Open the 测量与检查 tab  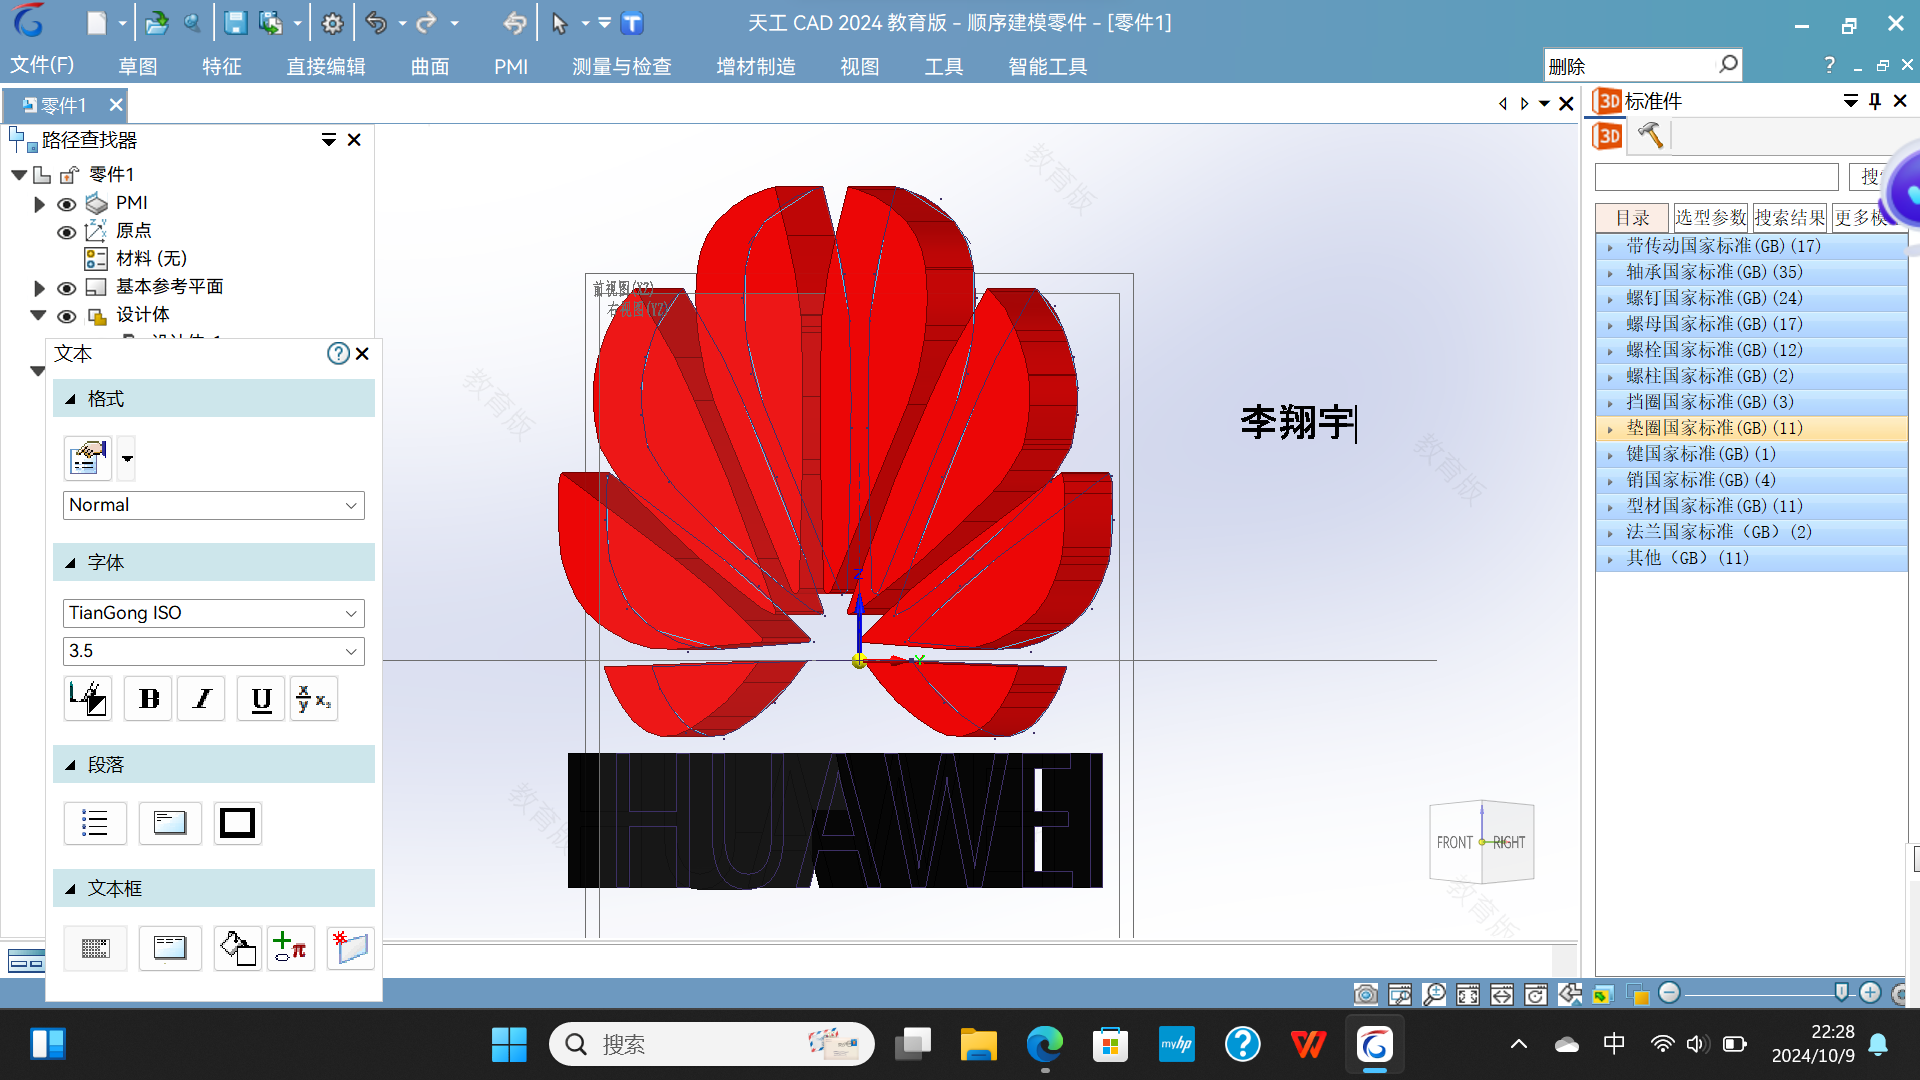[x=622, y=66]
